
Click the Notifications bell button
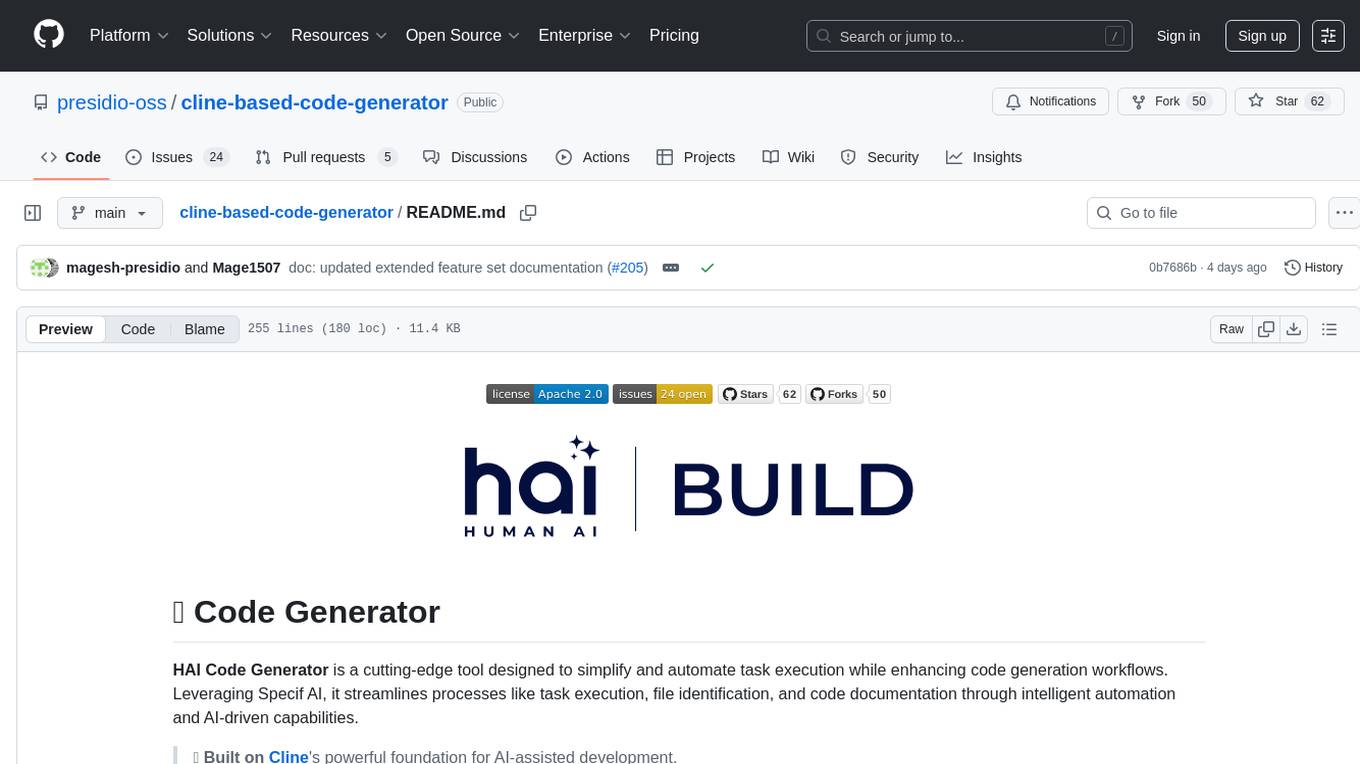pos(1050,101)
